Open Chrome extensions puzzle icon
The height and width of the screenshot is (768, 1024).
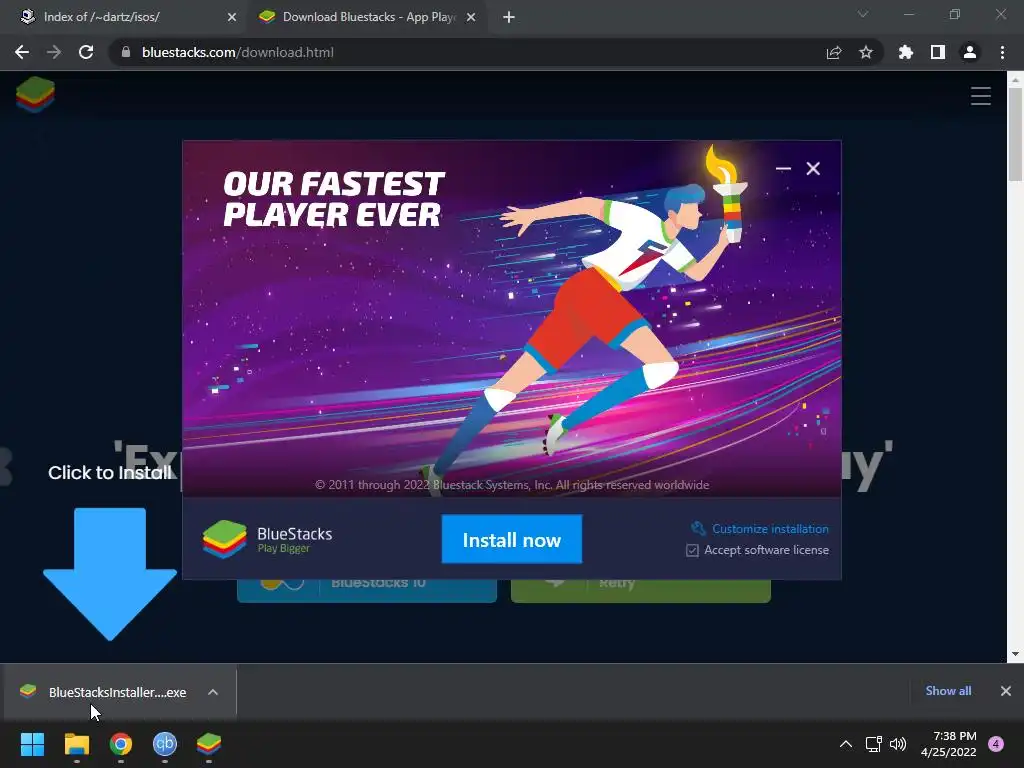tap(906, 52)
